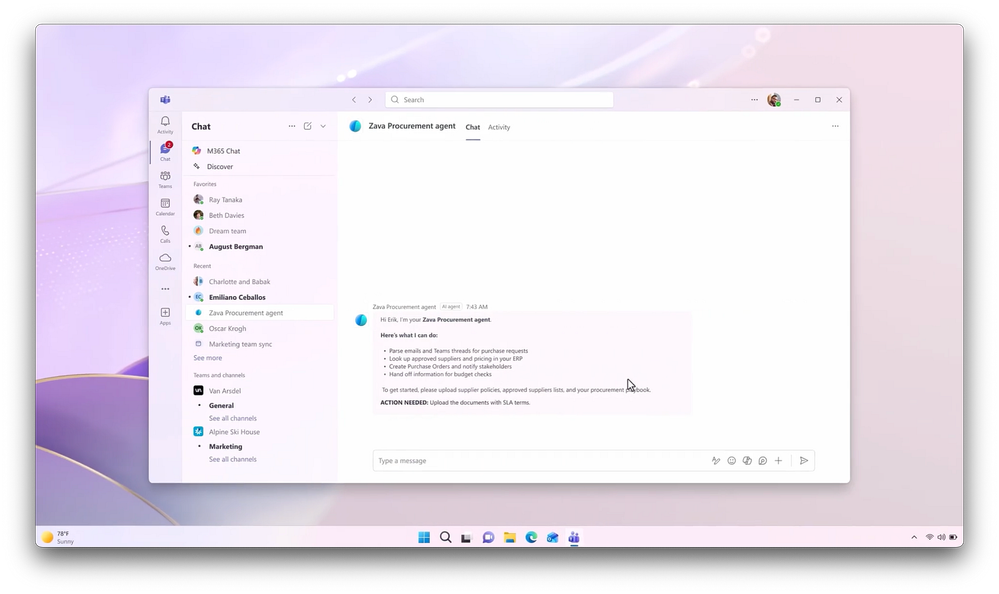Open Teams in the left rail

(x=165, y=179)
